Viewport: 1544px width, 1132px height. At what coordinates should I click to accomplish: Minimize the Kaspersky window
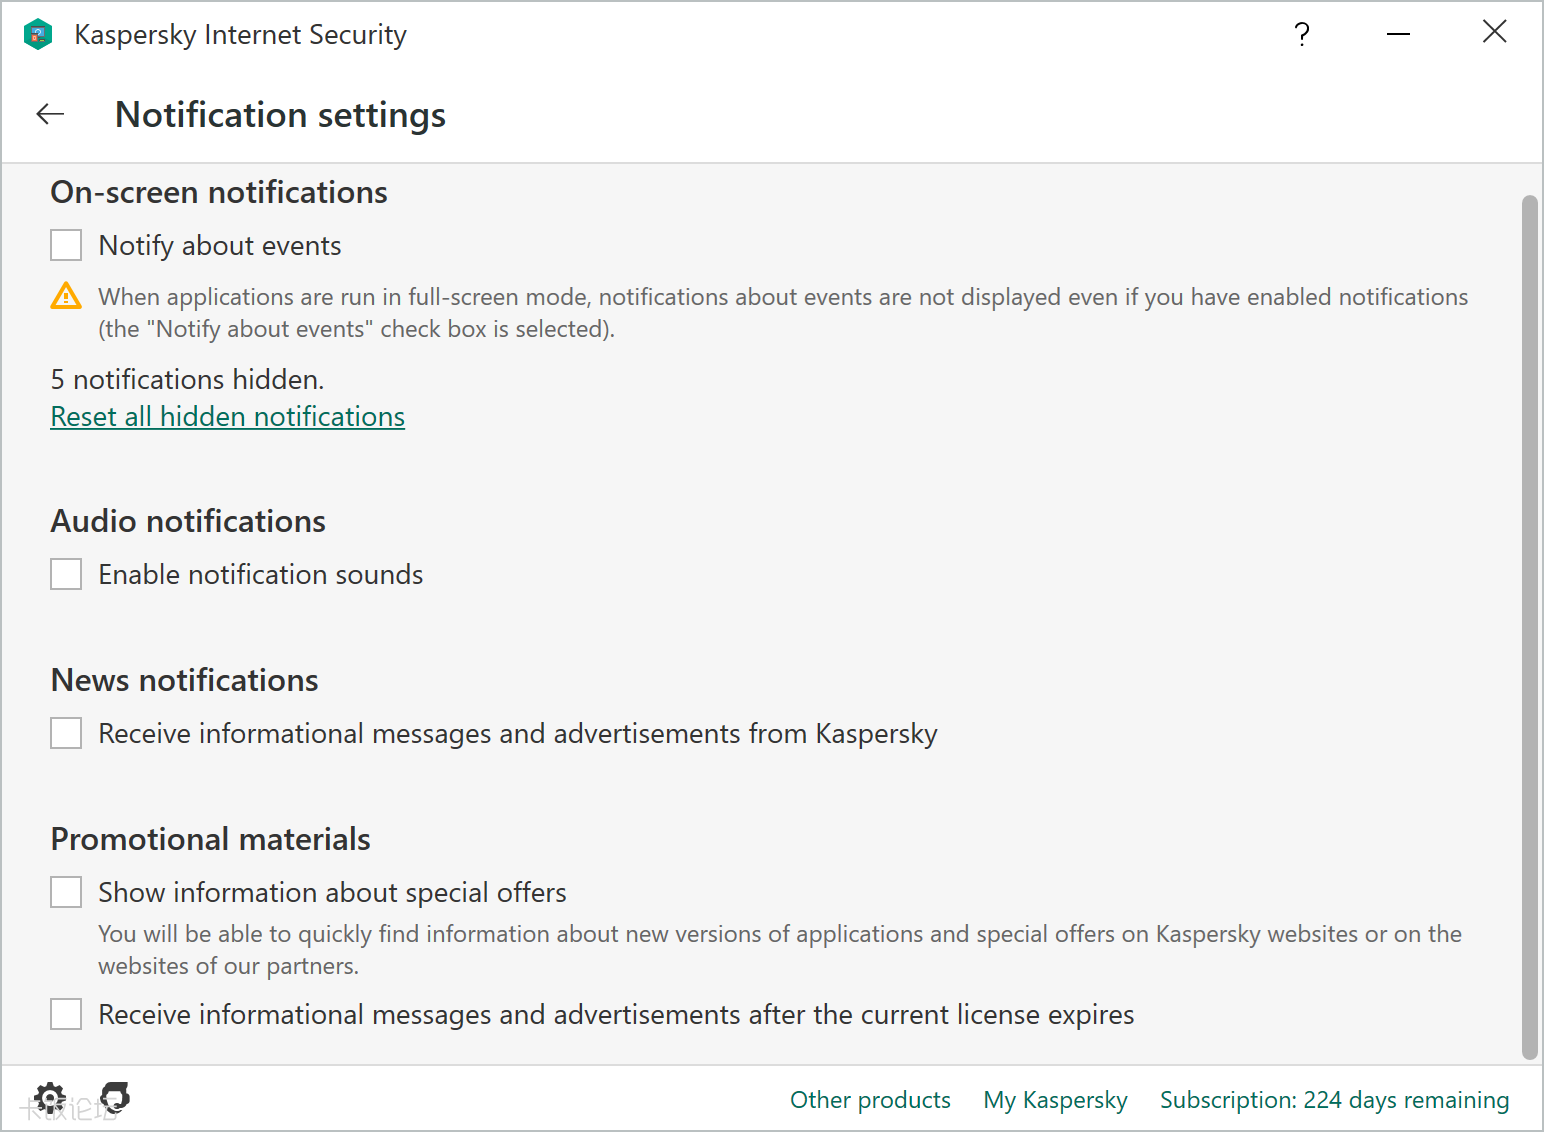1398,35
